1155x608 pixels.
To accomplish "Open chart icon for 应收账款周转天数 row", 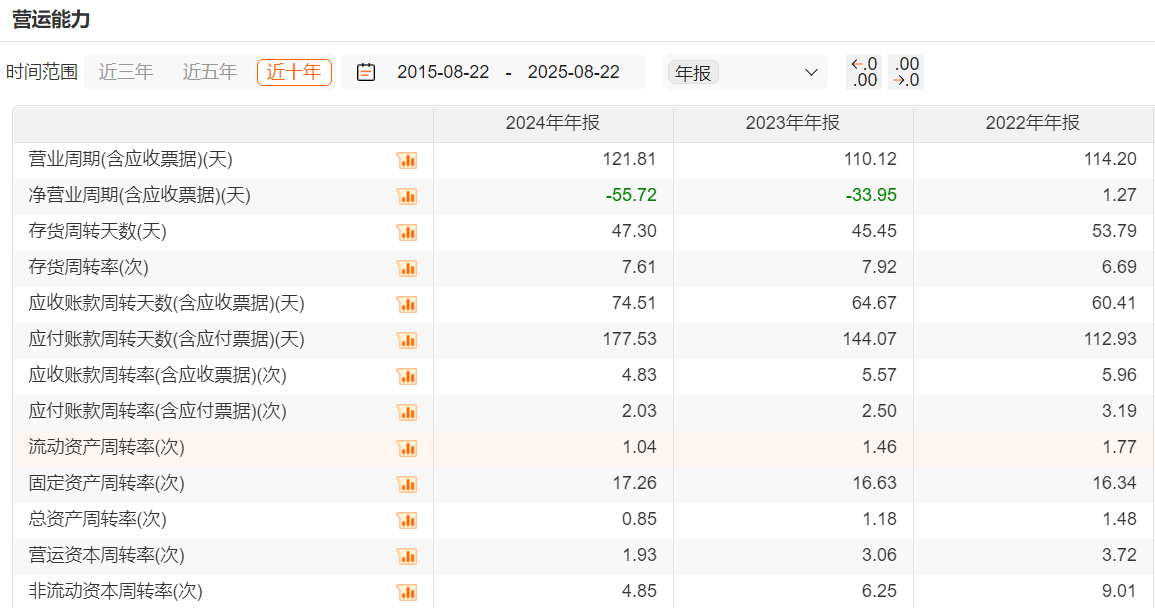I will coord(407,304).
